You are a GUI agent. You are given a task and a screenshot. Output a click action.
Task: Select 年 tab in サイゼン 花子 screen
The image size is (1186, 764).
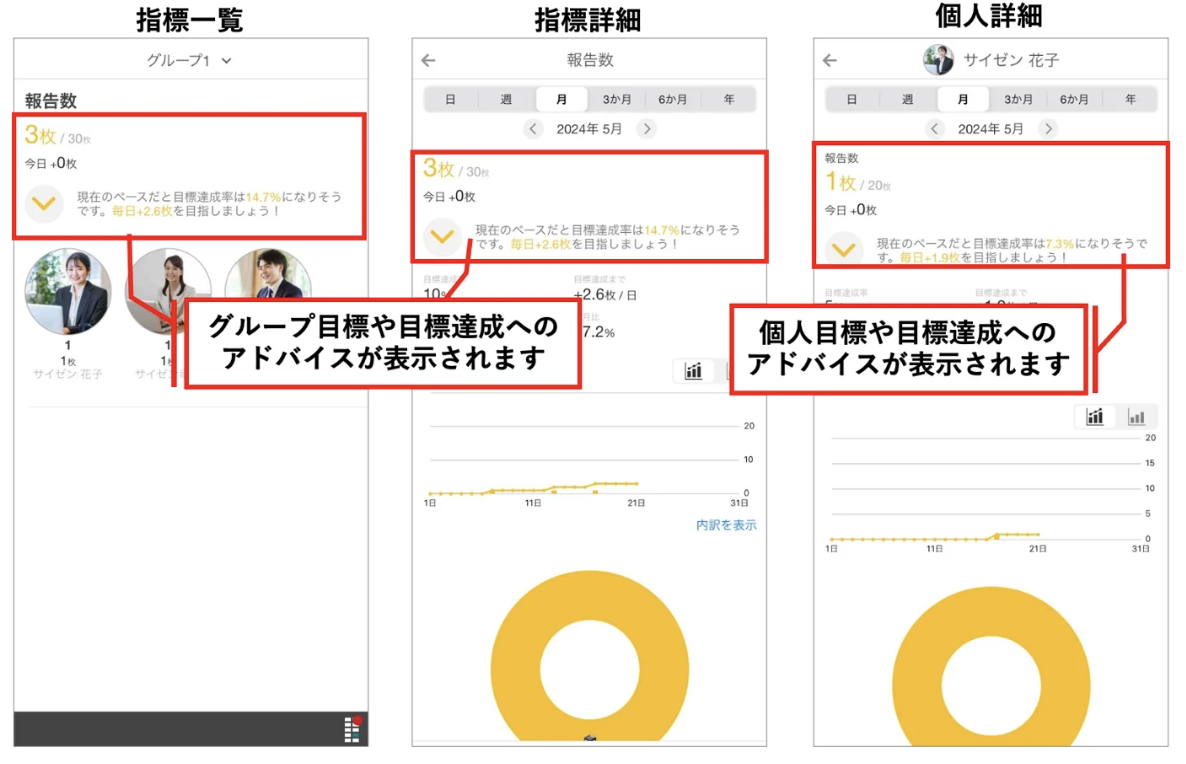[x=1130, y=99]
